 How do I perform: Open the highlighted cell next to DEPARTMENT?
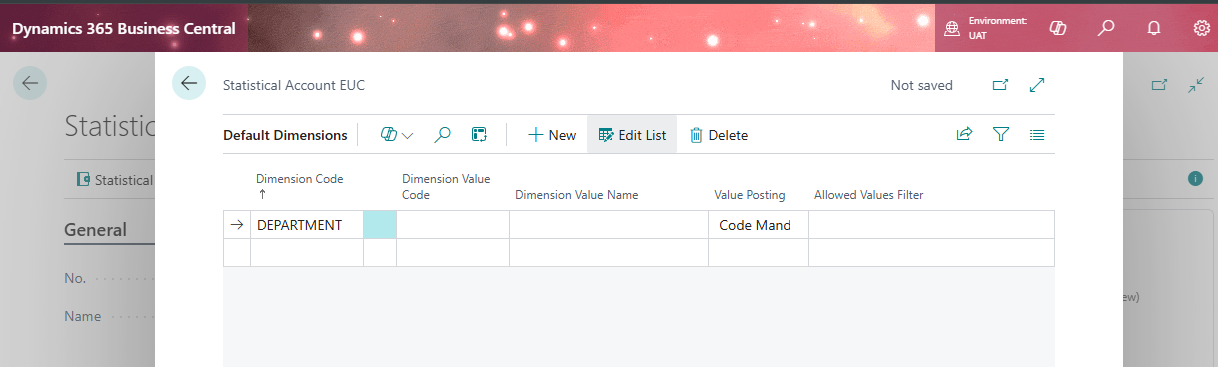point(380,225)
